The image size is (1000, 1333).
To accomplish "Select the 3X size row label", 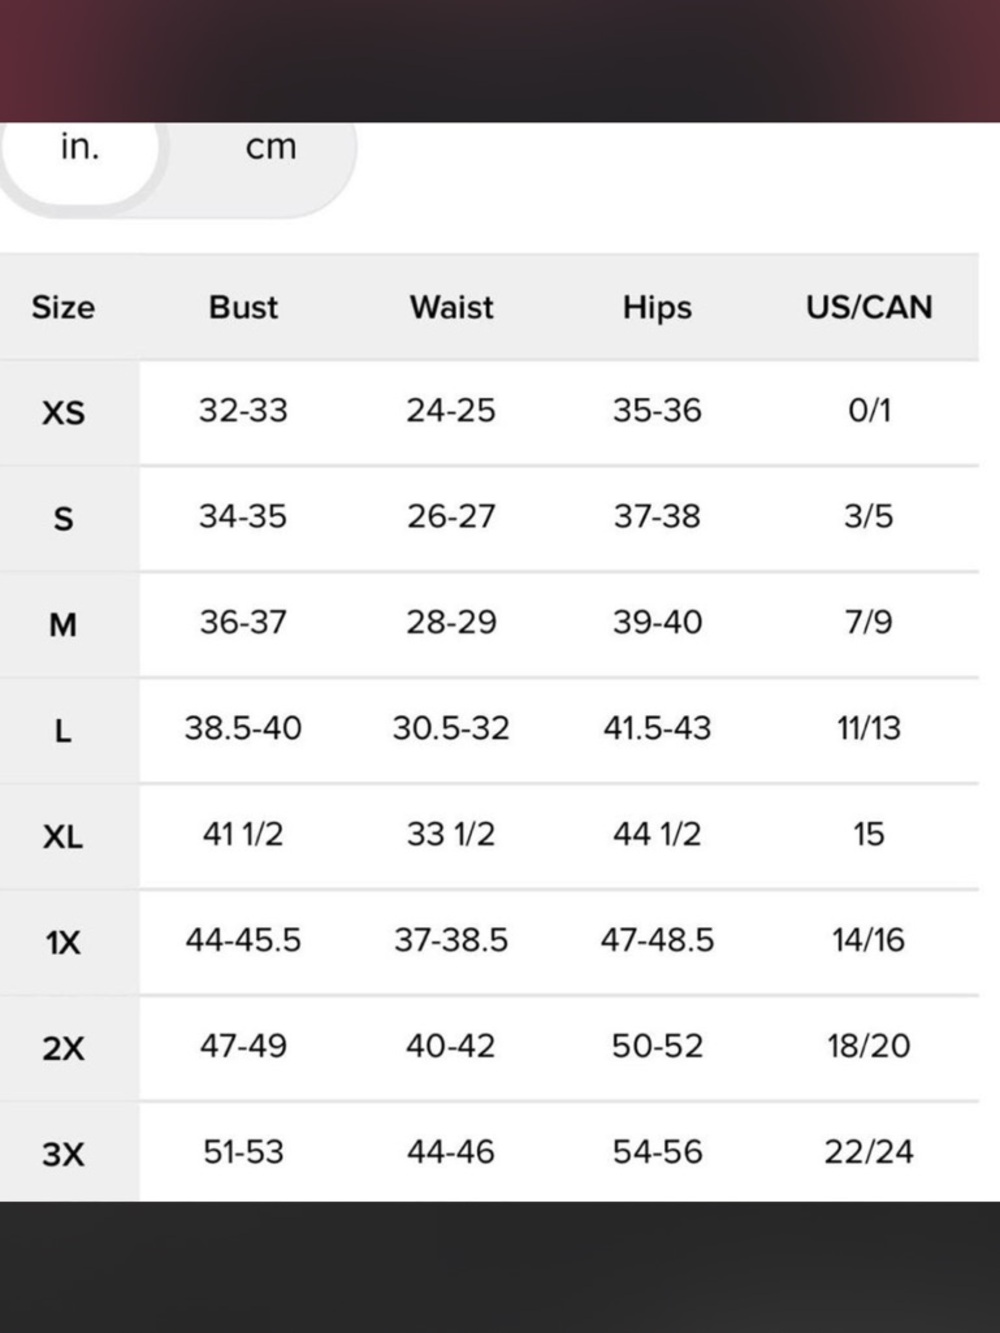I will pyautogui.click(x=63, y=1154).
